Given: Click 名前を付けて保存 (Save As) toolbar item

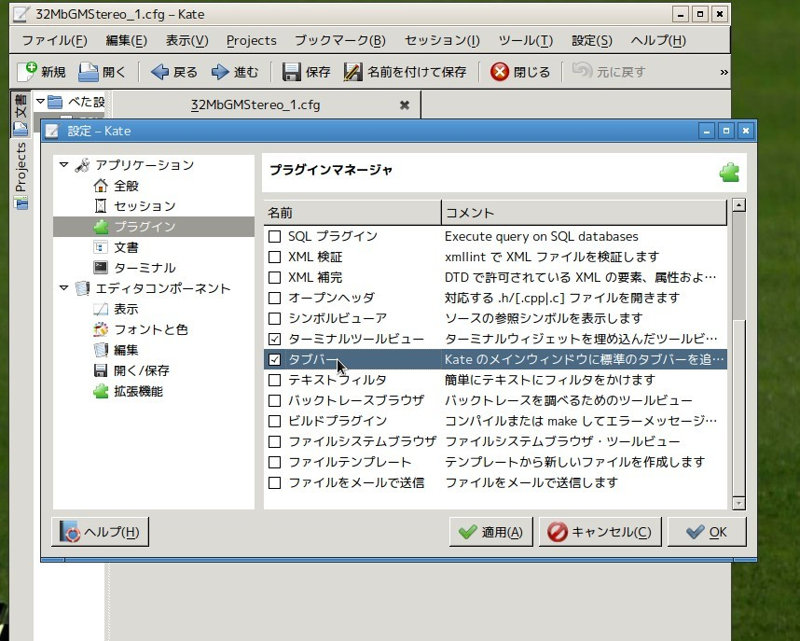Looking at the screenshot, I should [x=405, y=72].
